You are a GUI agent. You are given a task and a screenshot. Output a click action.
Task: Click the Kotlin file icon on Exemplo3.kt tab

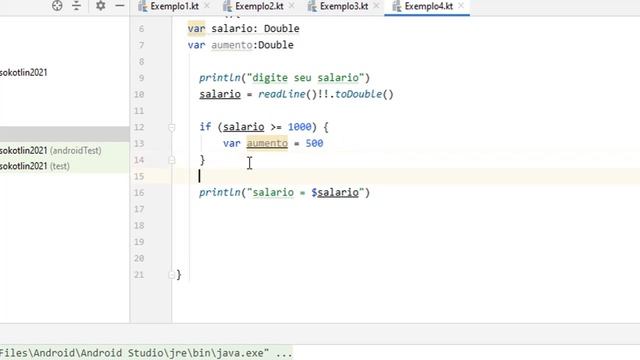pos(312,6)
